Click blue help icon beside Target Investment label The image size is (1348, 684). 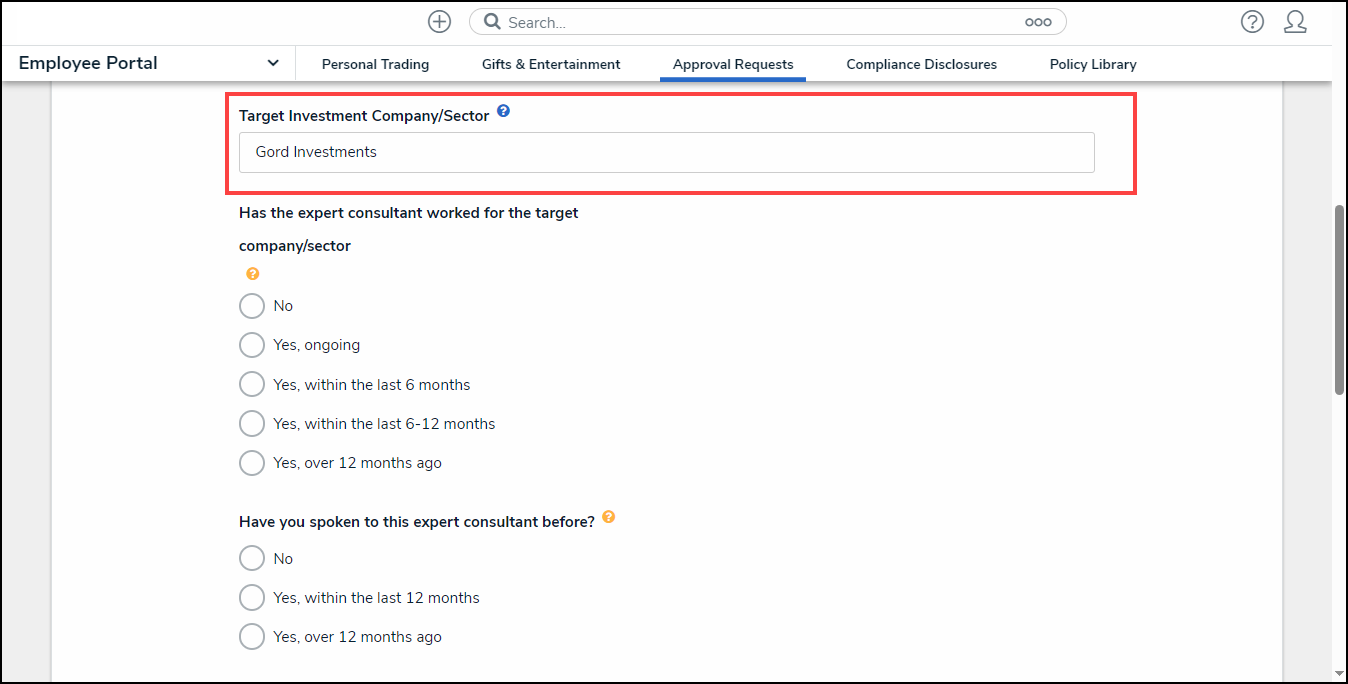point(504,112)
